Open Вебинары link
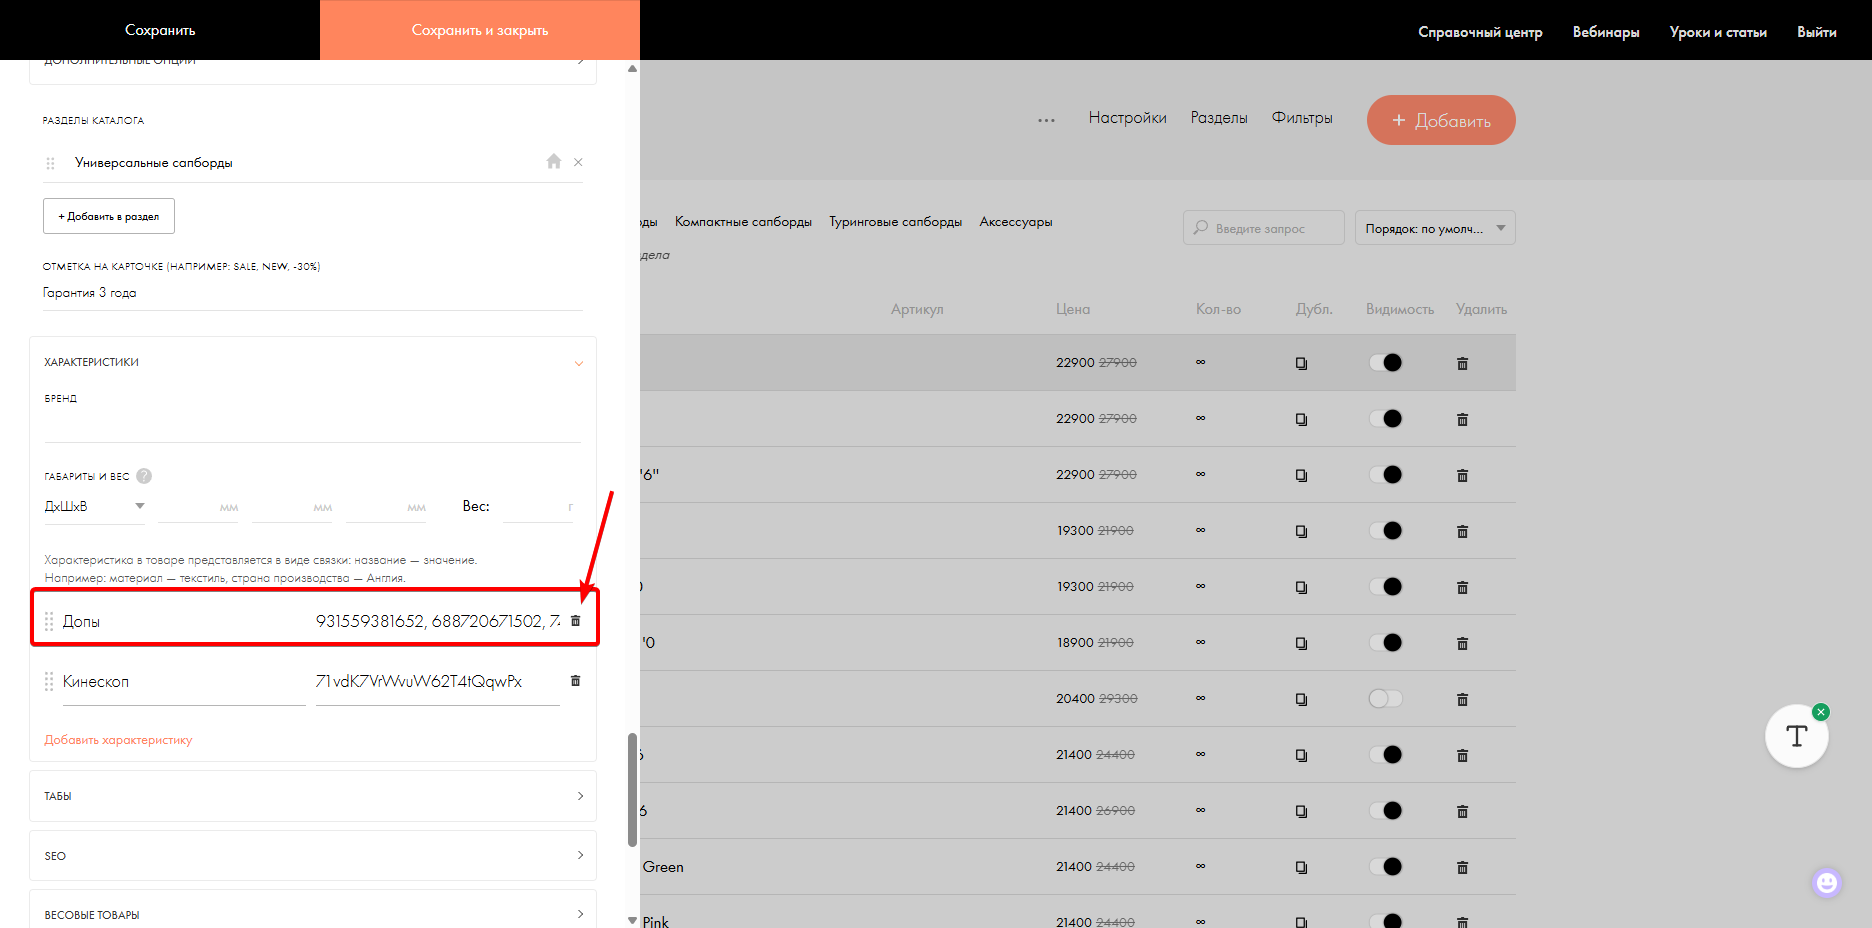1872x928 pixels. tap(1606, 32)
